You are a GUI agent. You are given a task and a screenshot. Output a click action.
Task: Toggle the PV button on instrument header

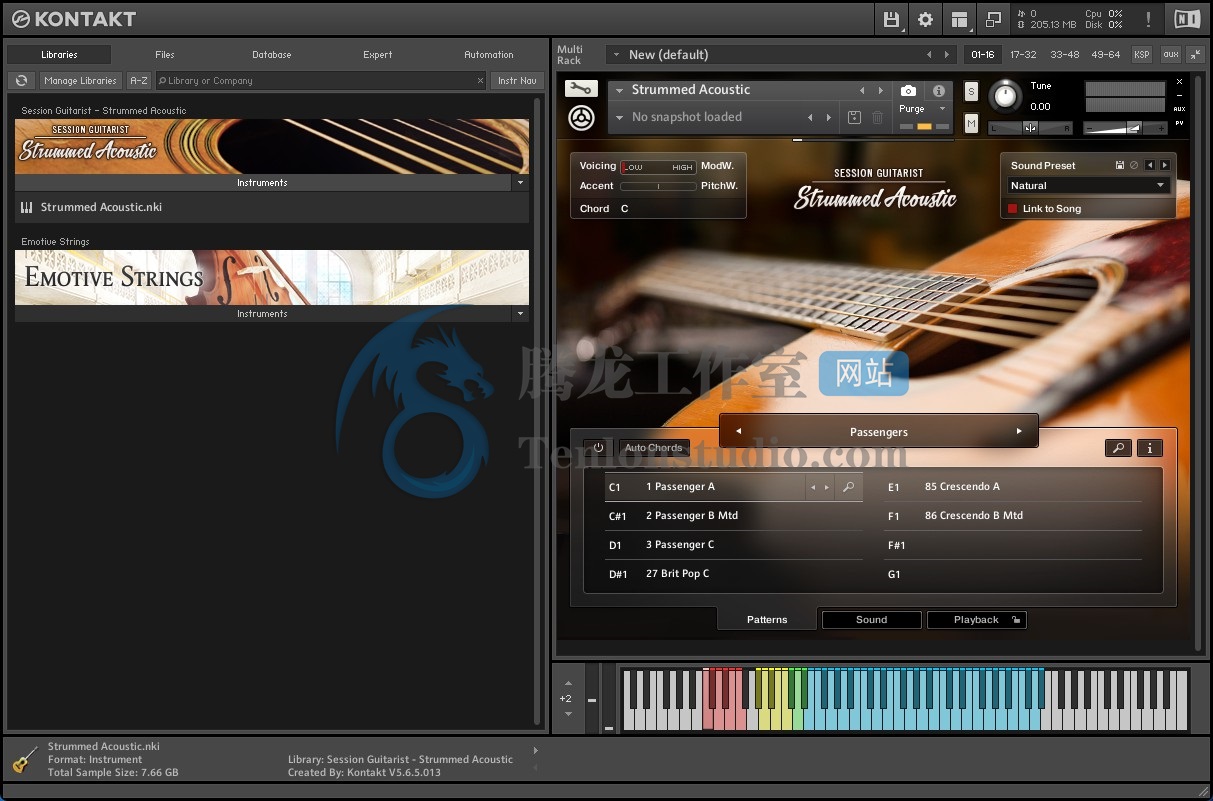(x=1179, y=123)
